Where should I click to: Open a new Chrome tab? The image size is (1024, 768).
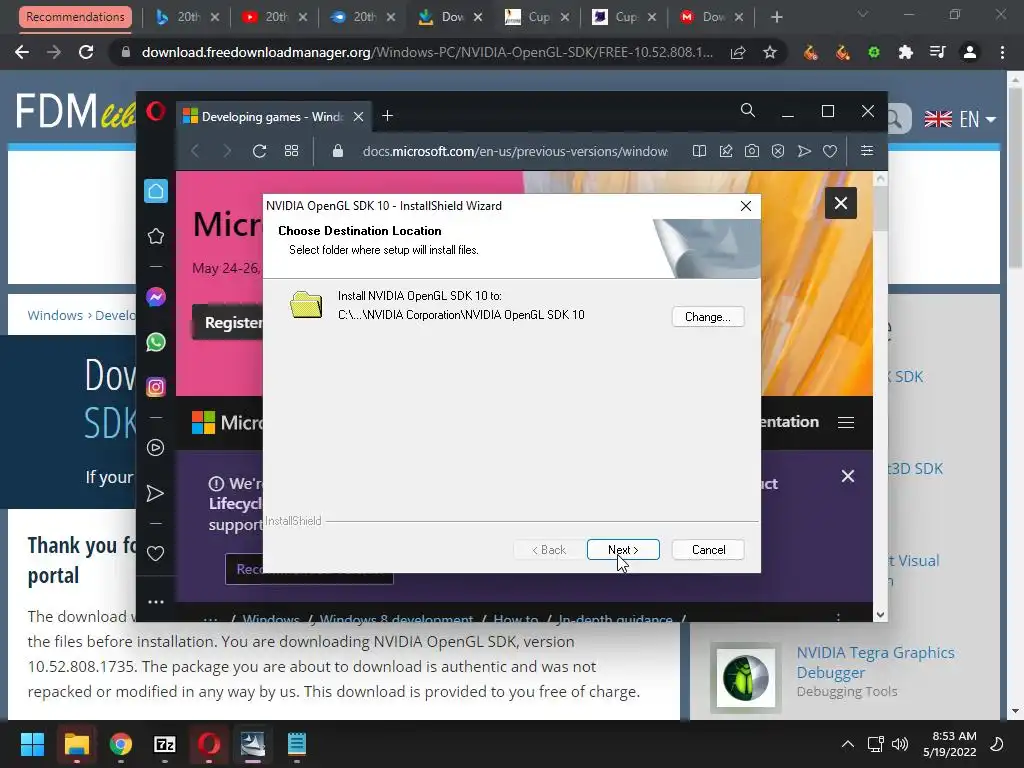776,17
